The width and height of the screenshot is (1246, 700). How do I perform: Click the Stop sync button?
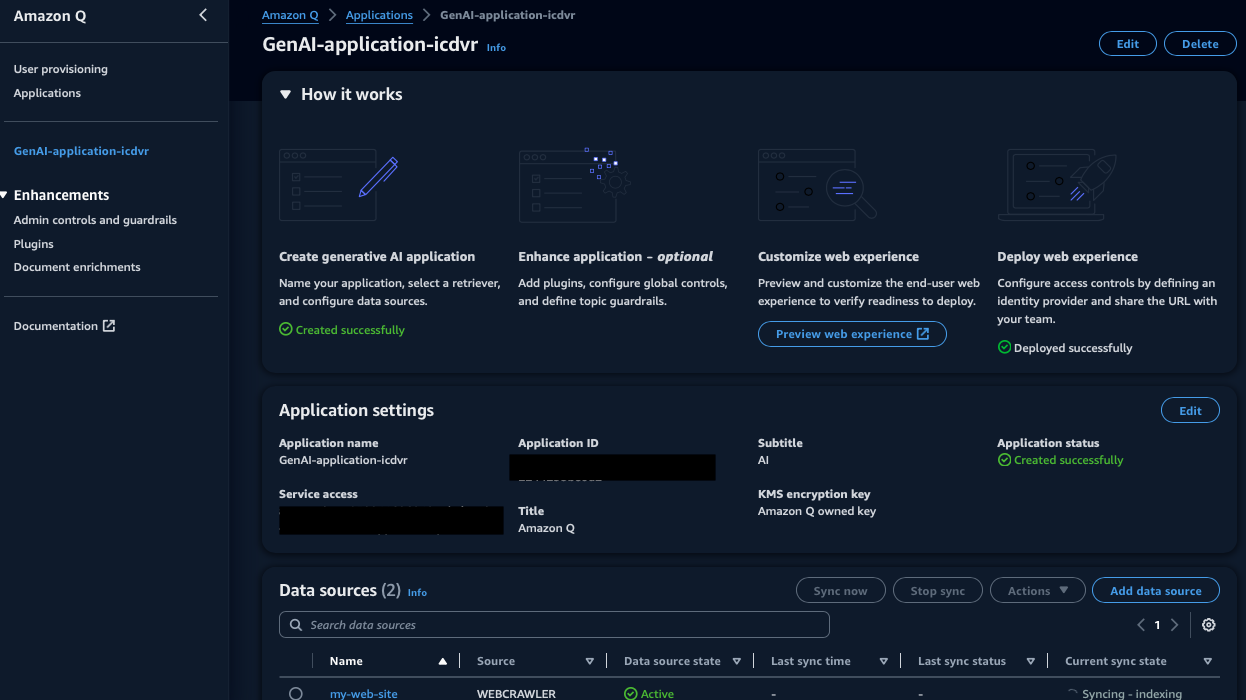tap(938, 591)
